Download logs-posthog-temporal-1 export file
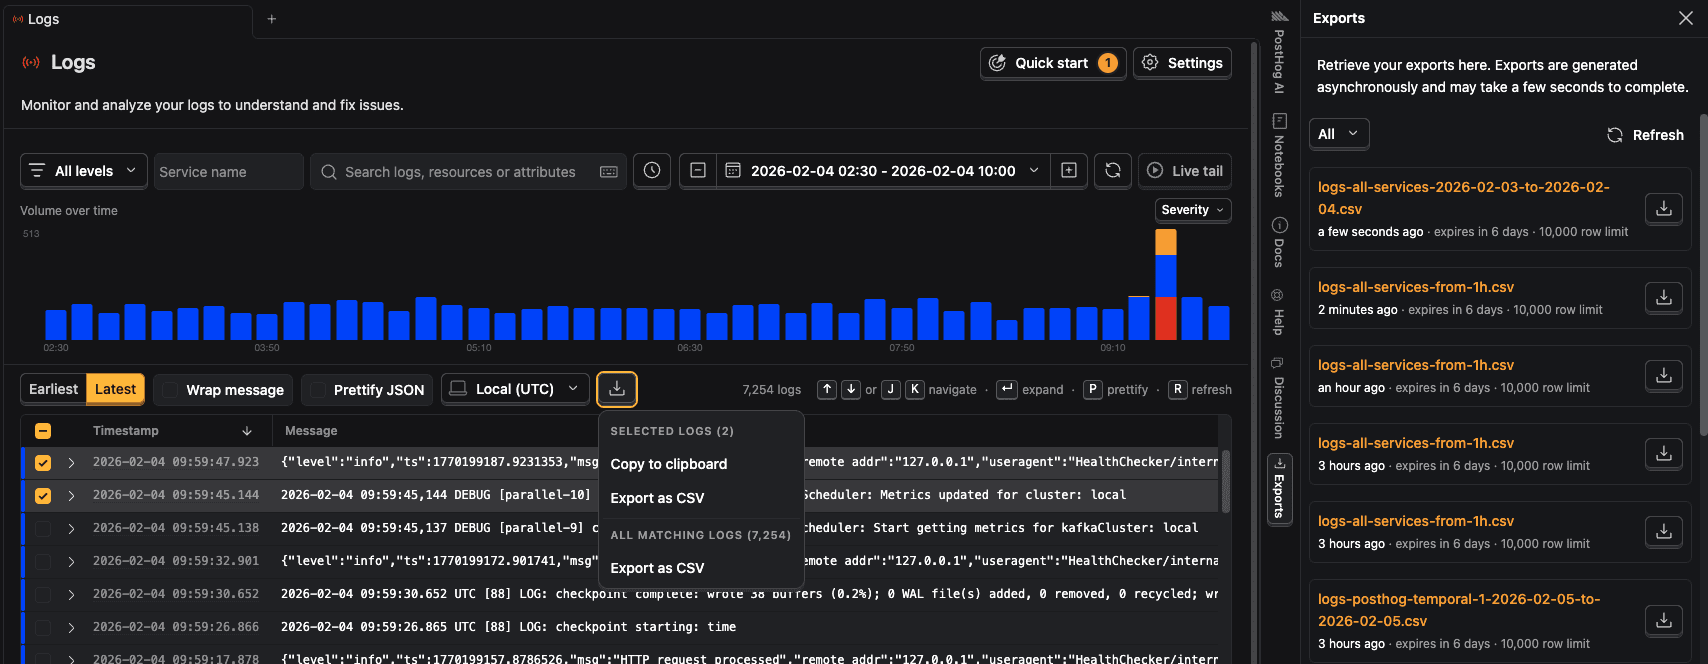 [x=1664, y=621]
